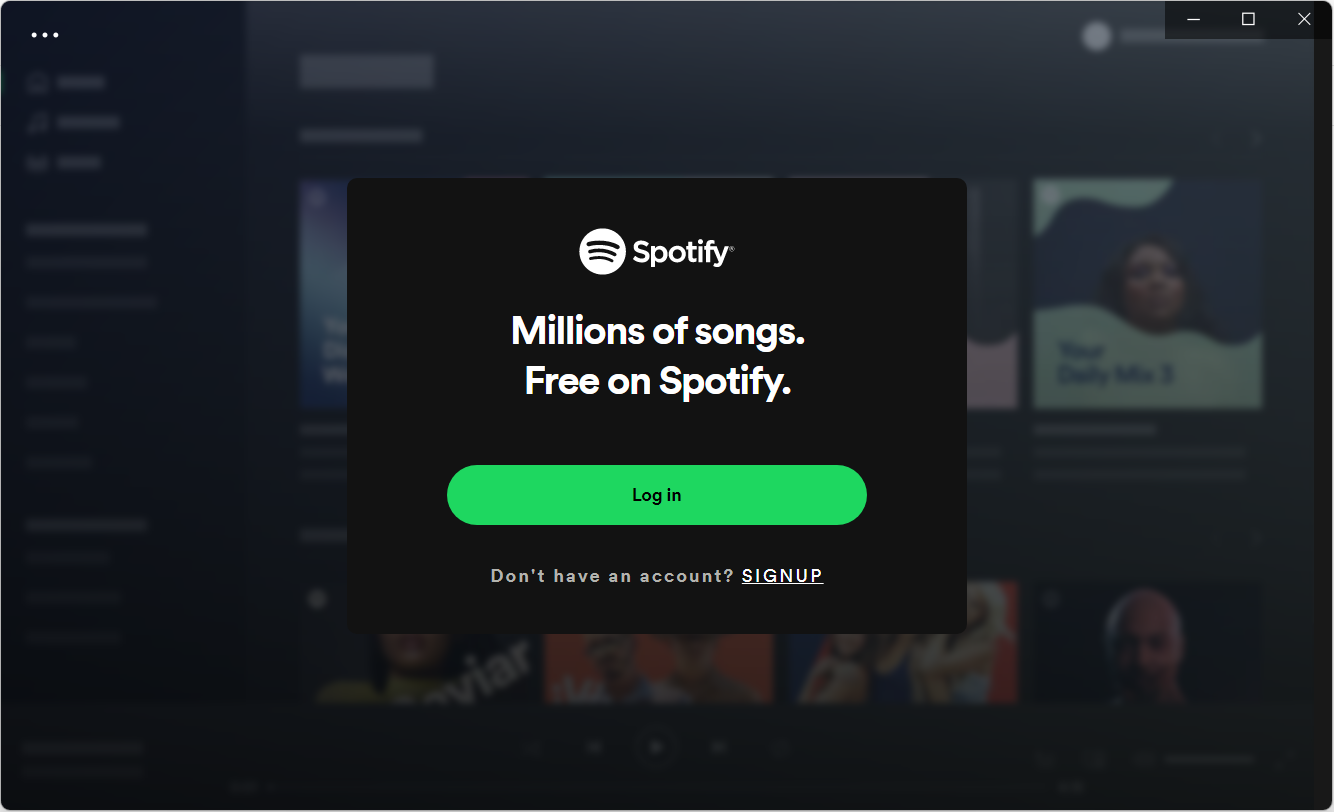
Task: Open the Your Daily Mix 3 card
Action: pos(1147,294)
